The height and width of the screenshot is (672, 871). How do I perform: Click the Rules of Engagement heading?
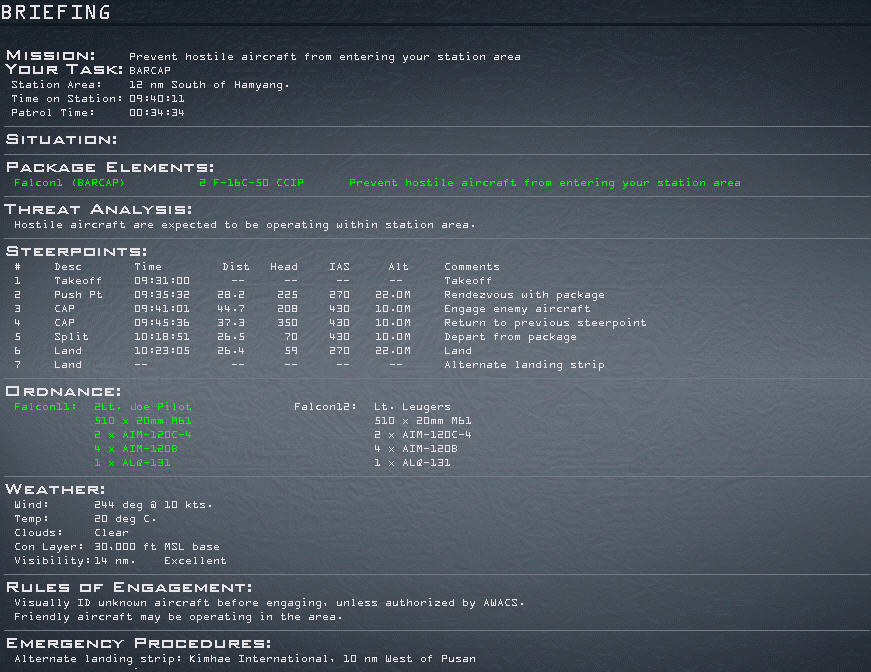(129, 587)
